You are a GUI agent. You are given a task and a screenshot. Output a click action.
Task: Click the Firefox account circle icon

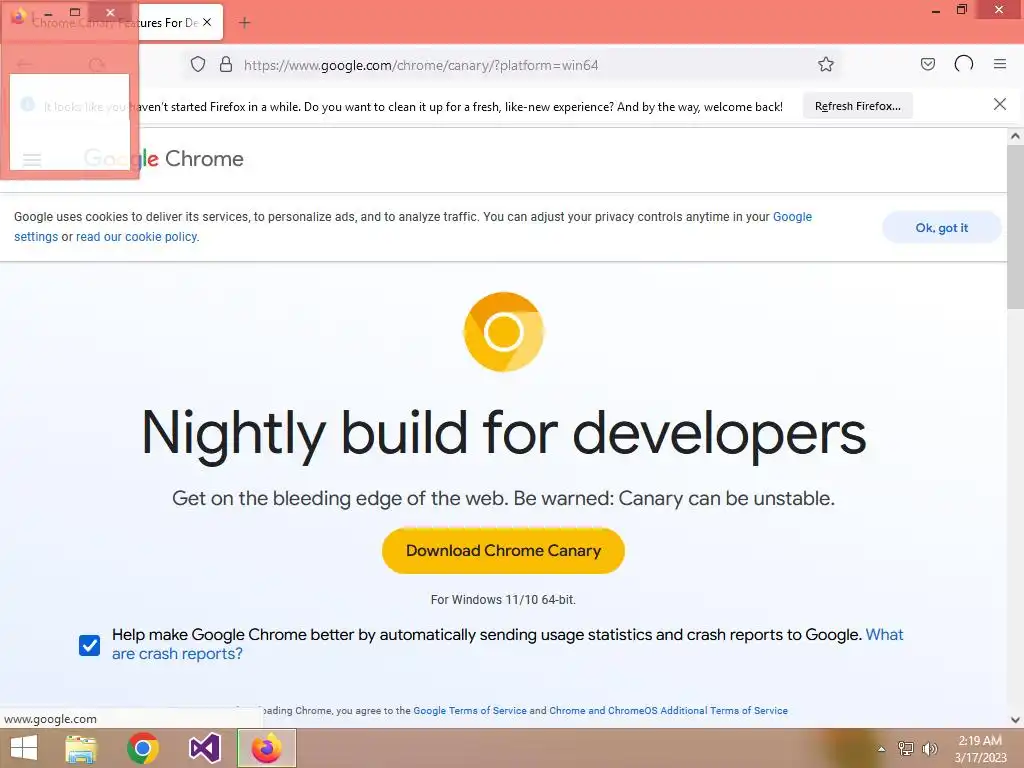[963, 64]
